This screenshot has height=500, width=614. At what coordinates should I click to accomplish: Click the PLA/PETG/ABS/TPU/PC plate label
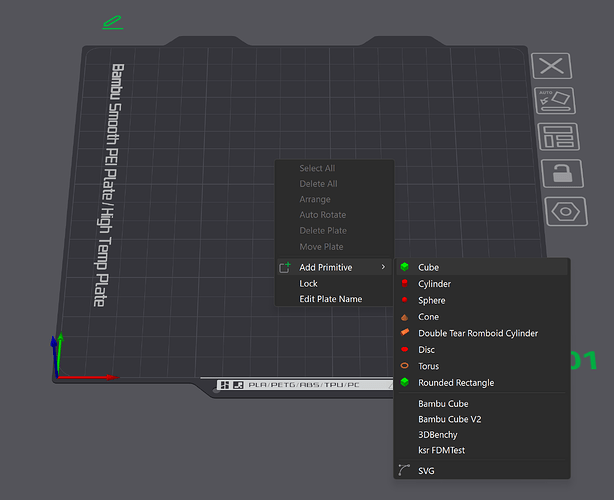304,385
